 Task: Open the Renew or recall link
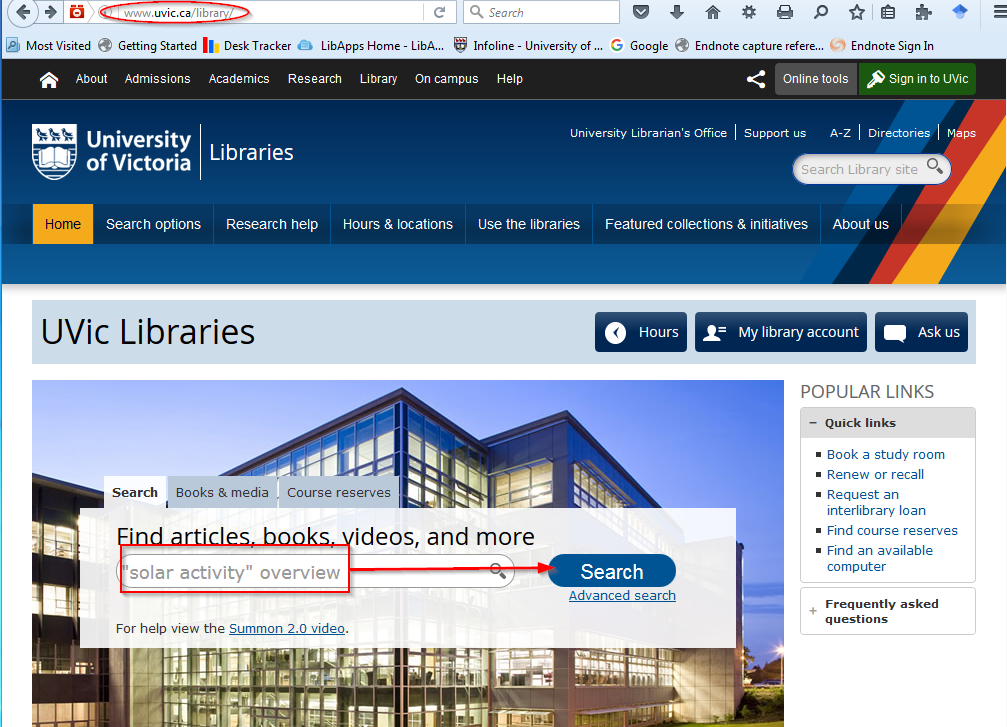tap(875, 474)
